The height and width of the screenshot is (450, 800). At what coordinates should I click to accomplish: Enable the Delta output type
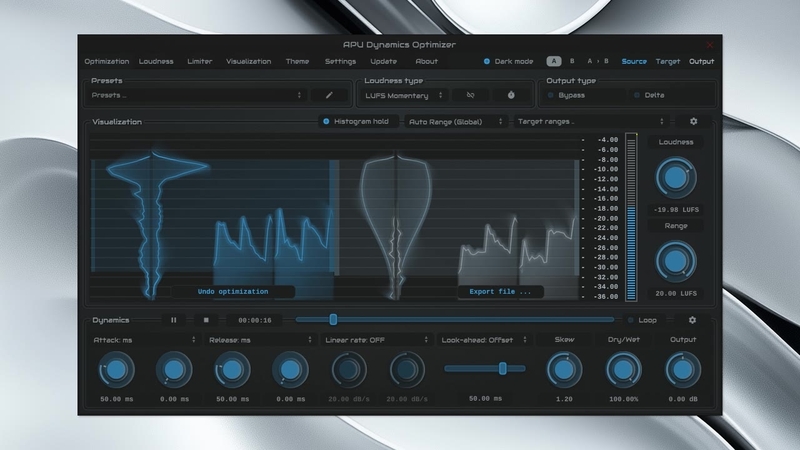click(648, 95)
